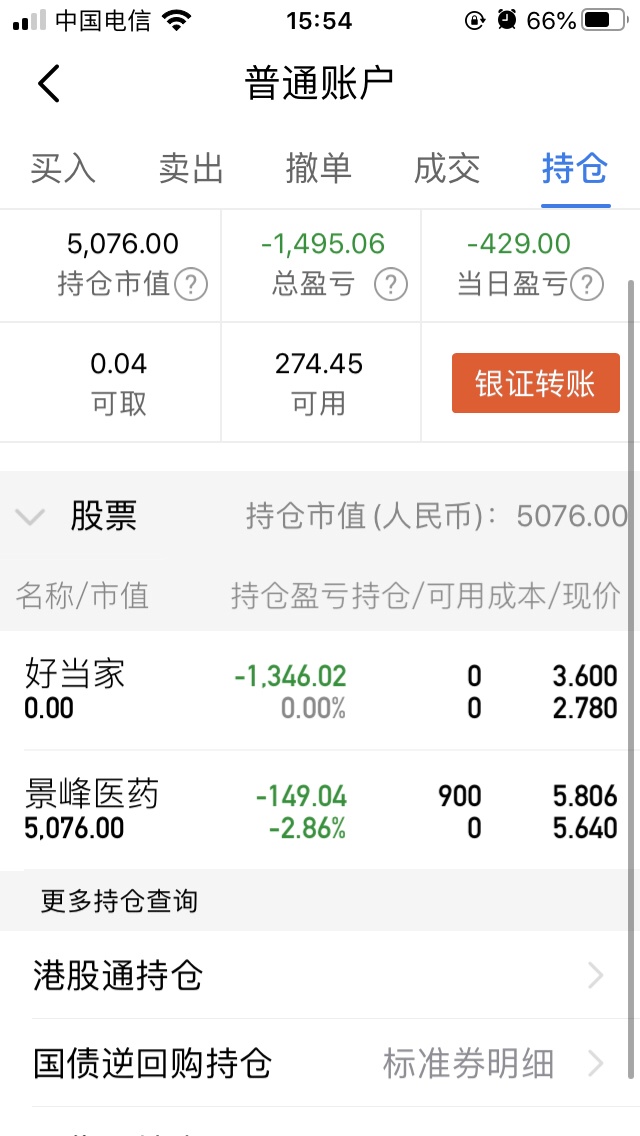Select the 成交 tab
Viewport: 640px width, 1136px height.
tap(447, 169)
